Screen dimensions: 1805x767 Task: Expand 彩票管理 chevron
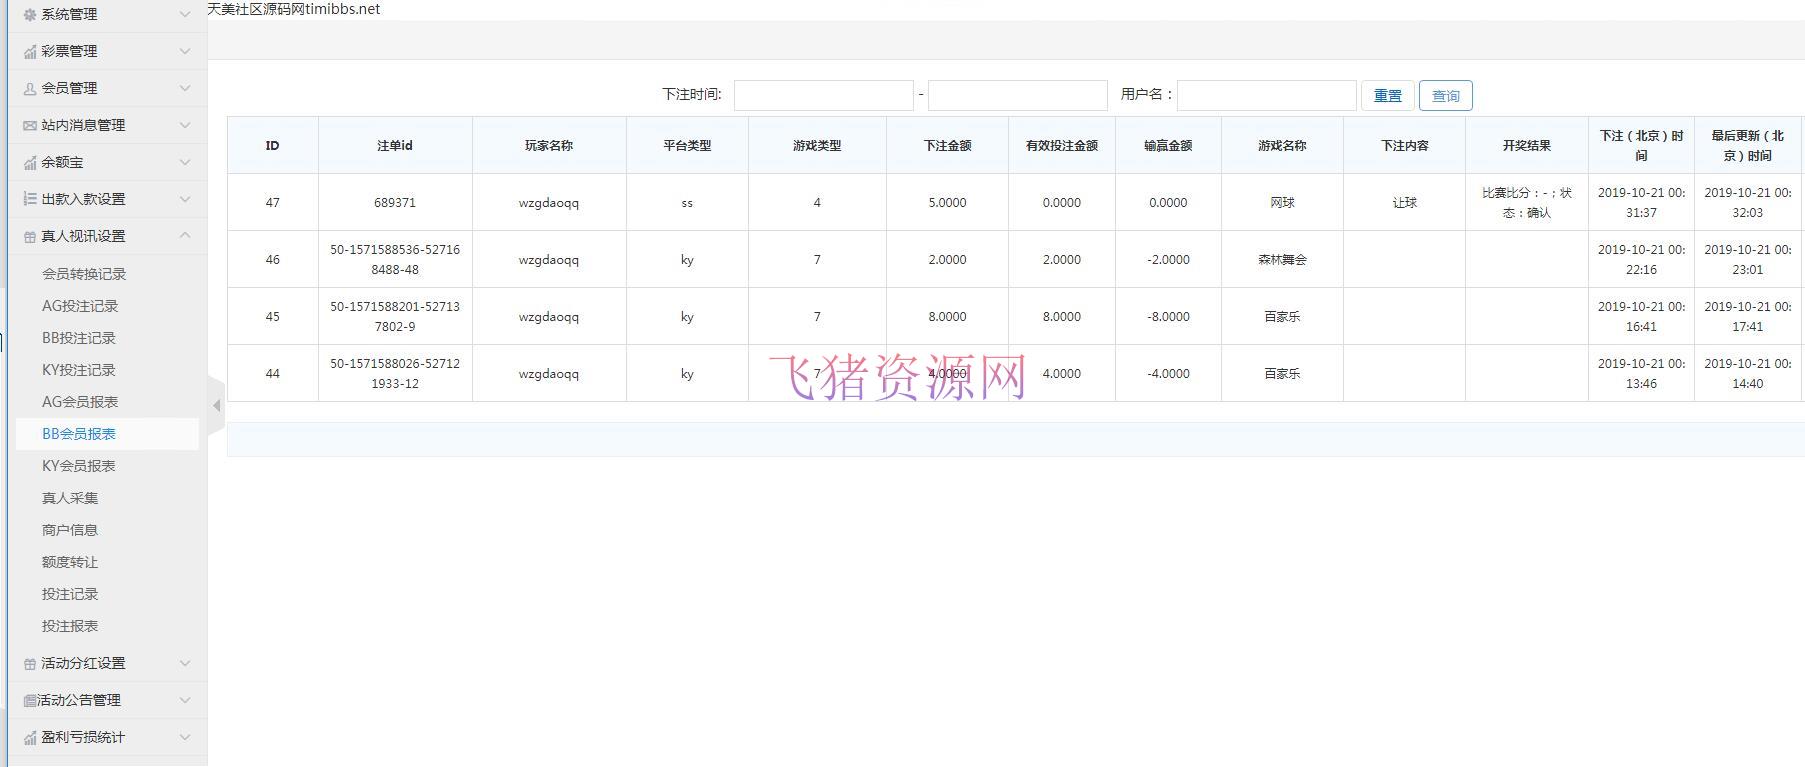tap(185, 51)
